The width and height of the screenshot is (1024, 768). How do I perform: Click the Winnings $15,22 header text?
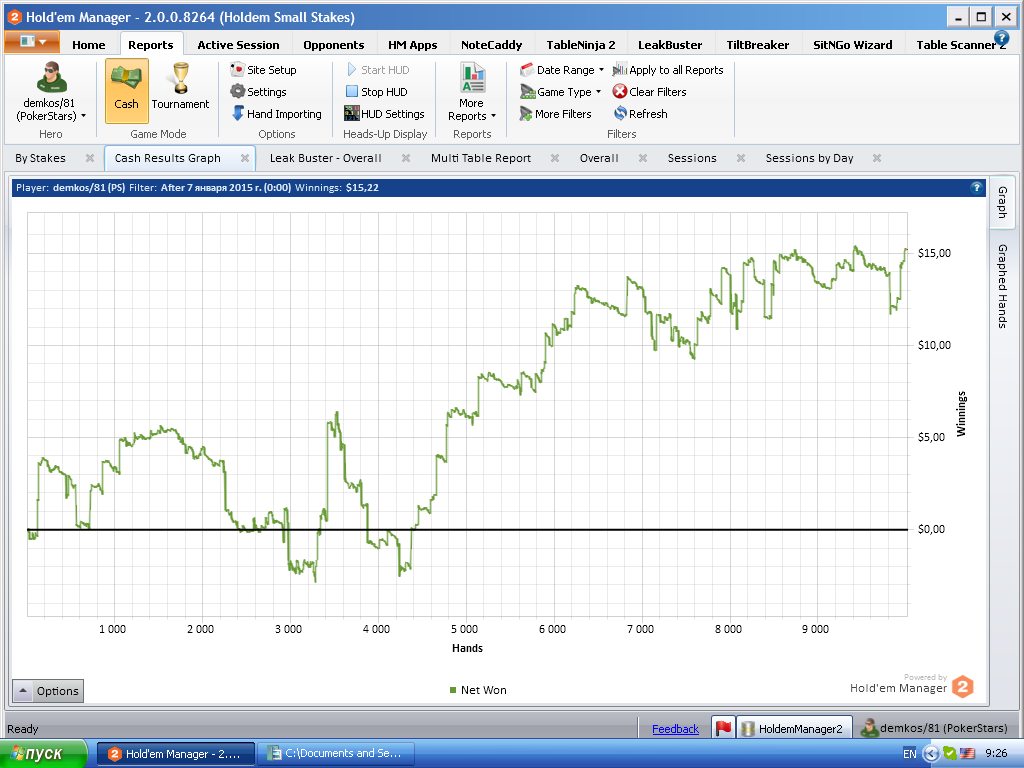337,187
